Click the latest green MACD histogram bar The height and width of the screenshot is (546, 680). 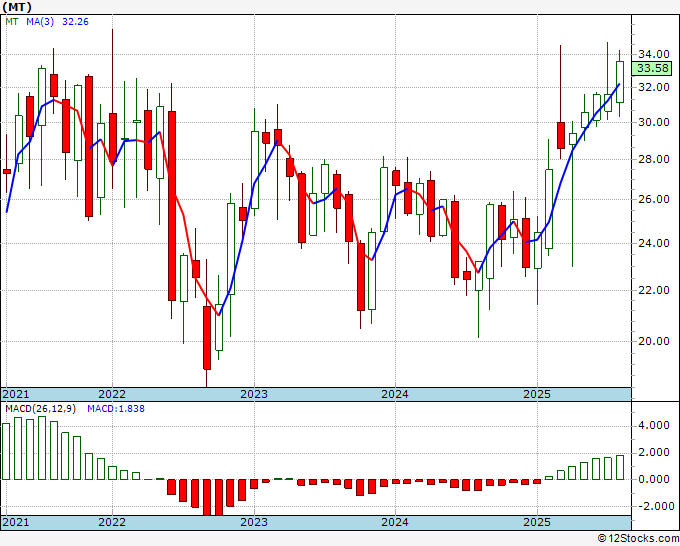620,468
